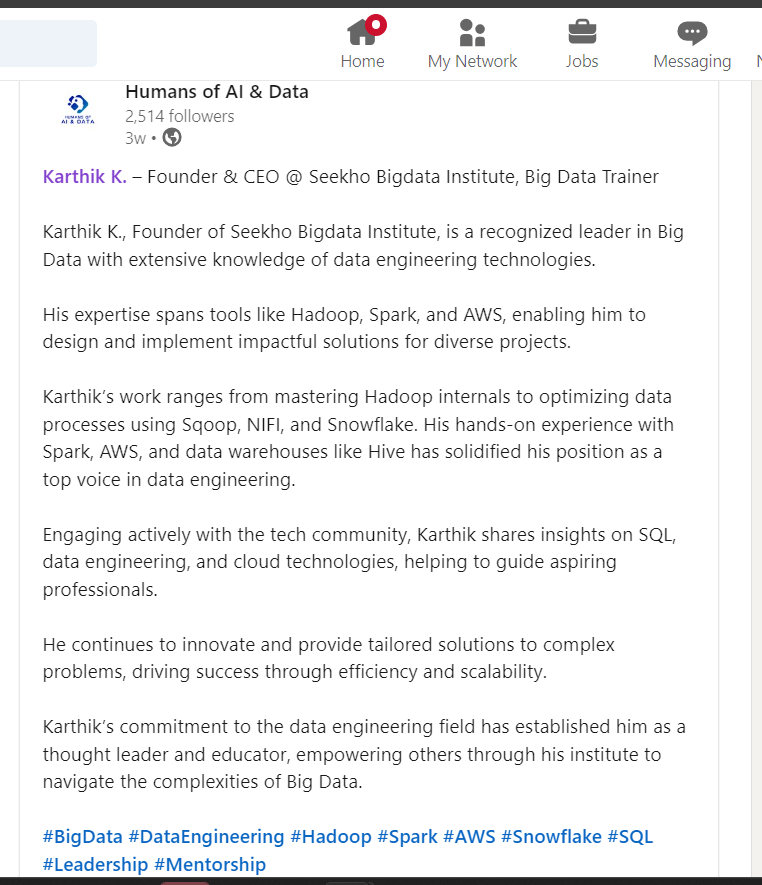Open the #SQL hashtag

630,836
